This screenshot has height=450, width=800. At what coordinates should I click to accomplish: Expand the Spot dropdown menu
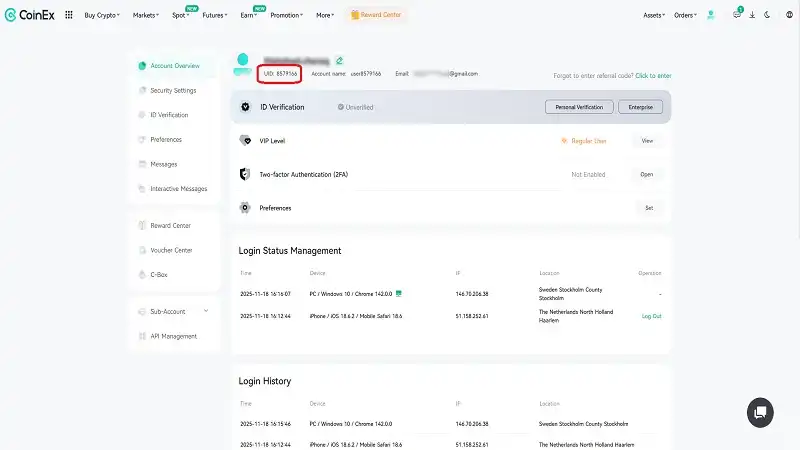[181, 15]
